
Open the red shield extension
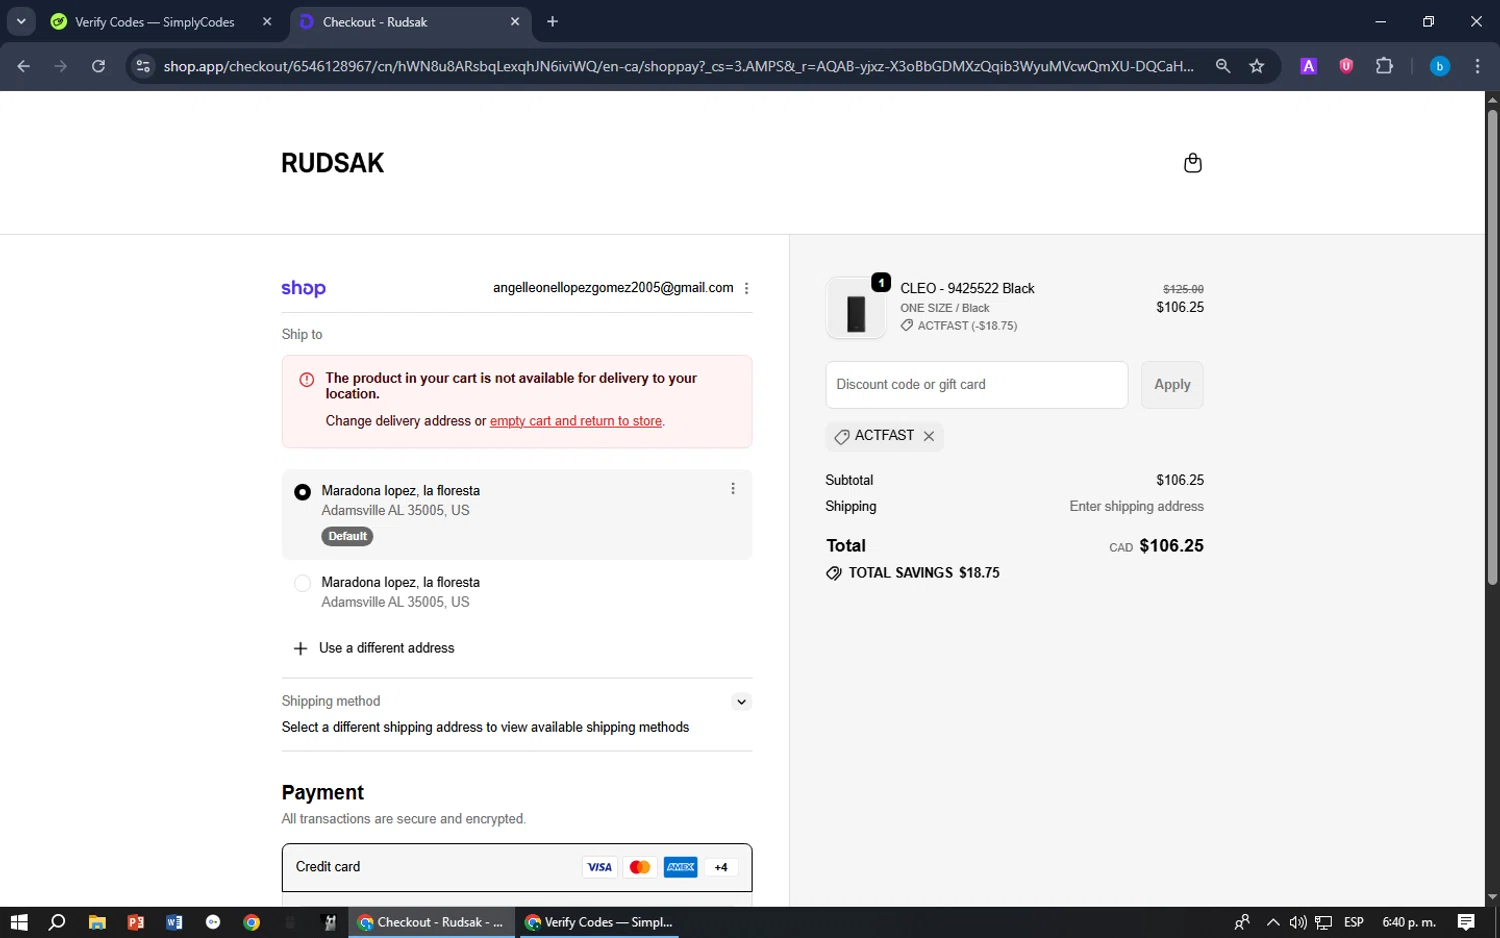(1346, 66)
